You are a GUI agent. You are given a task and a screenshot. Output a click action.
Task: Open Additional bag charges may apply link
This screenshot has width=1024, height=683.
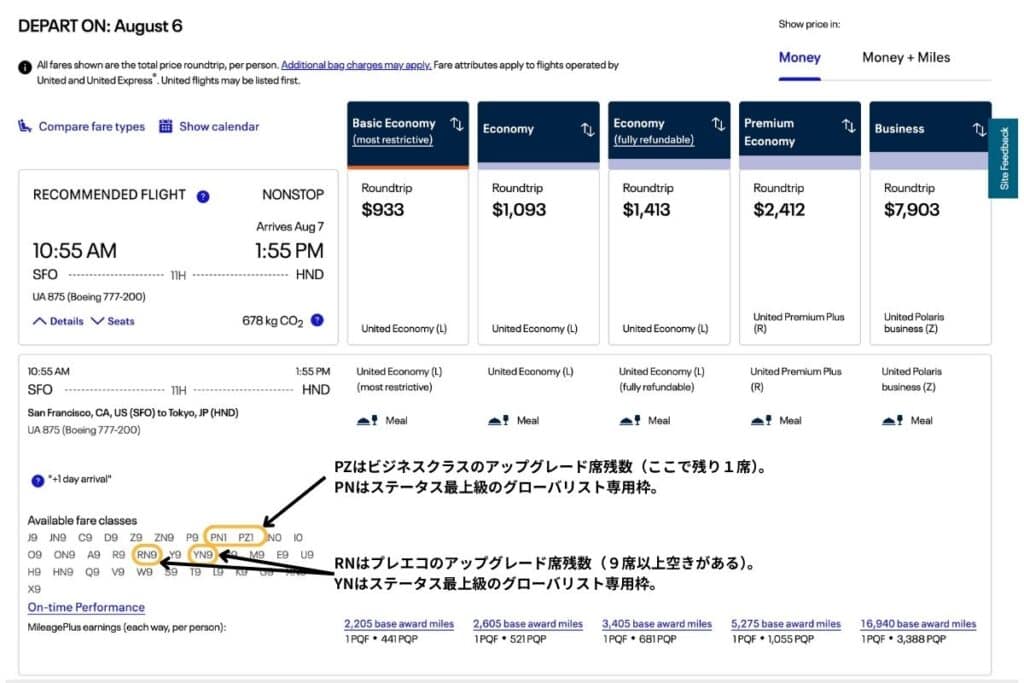(356, 65)
